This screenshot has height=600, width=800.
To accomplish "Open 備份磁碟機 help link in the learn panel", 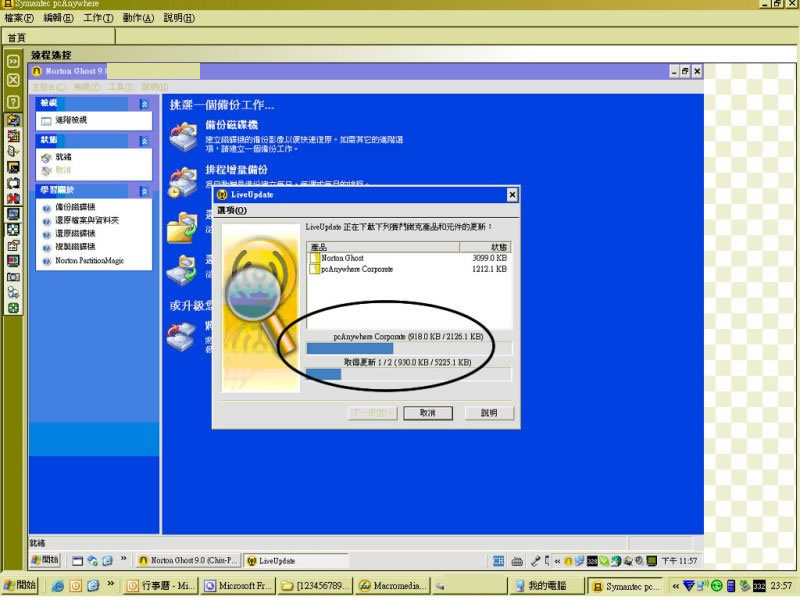I will pyautogui.click(x=75, y=207).
